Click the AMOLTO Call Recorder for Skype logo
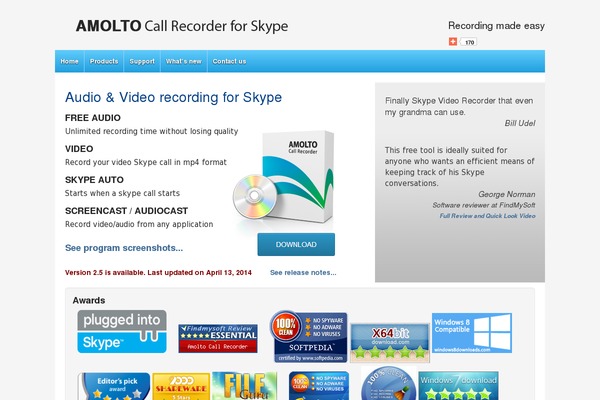This screenshot has width=600, height=400. coord(182,26)
